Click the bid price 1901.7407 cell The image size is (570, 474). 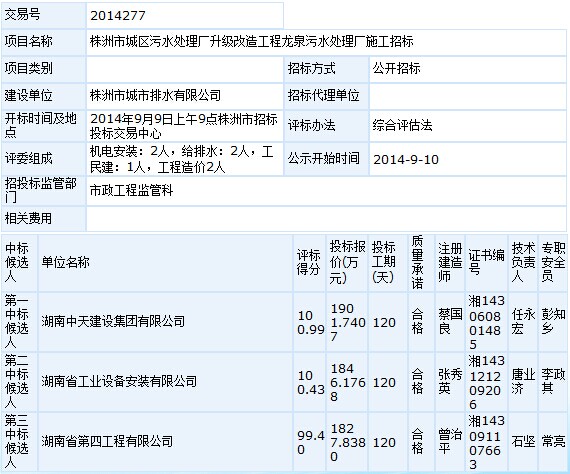tap(348, 322)
